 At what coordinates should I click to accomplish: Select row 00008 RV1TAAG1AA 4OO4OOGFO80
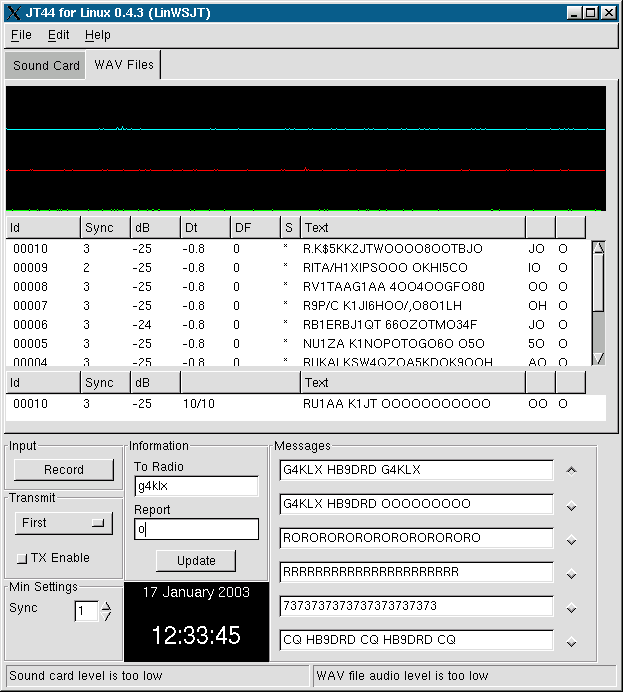298,287
